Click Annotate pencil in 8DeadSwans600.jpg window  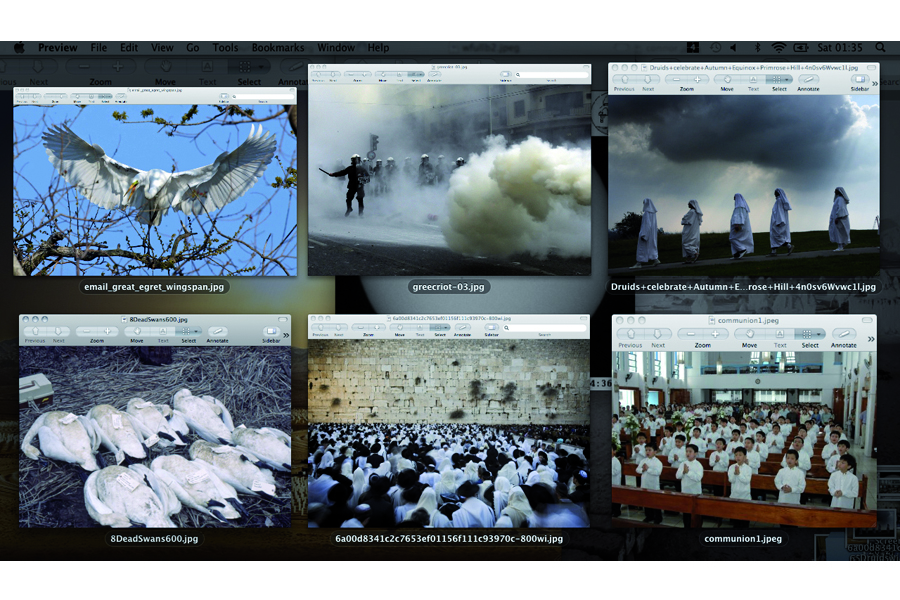217,331
